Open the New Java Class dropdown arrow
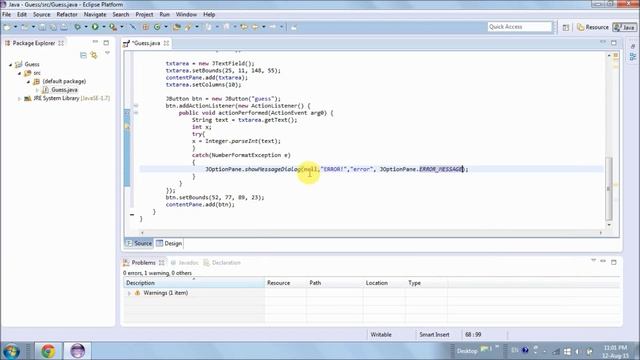Screen dimensions: 640x360 (166, 27)
